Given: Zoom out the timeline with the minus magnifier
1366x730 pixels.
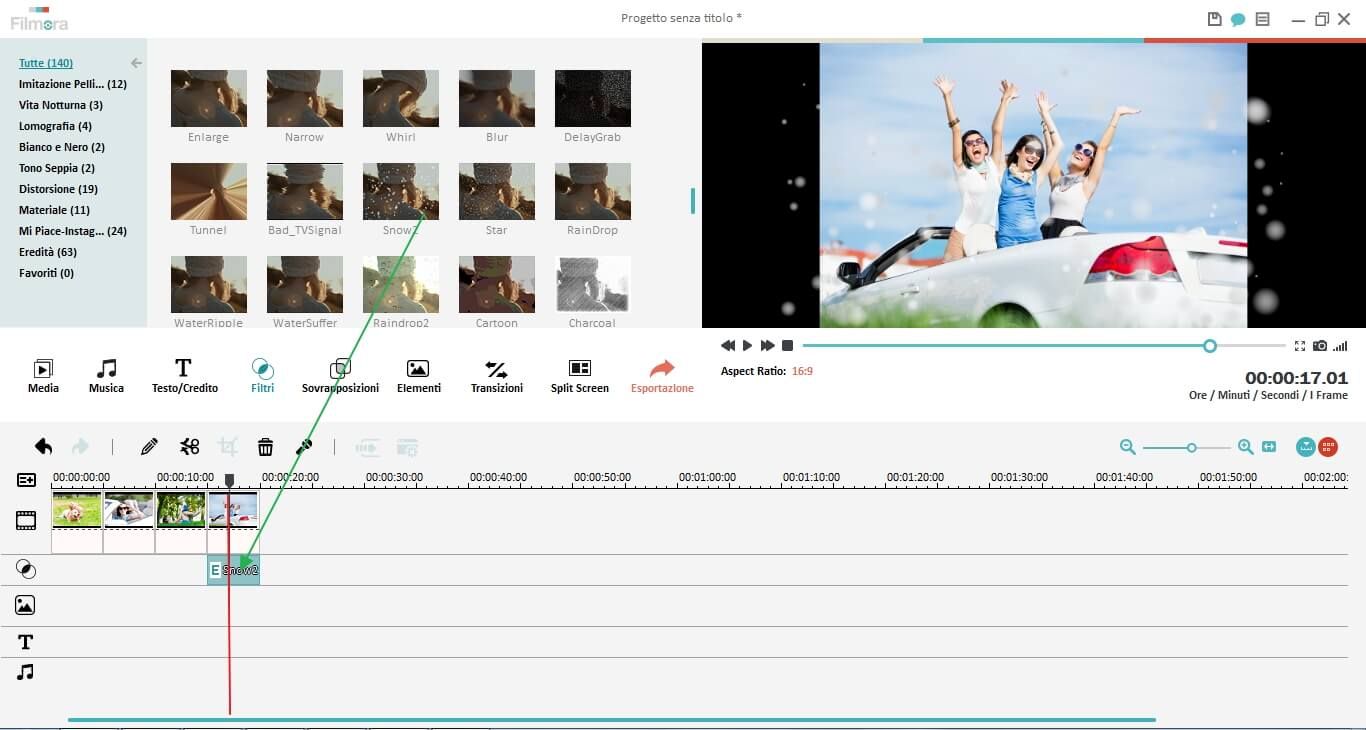Looking at the screenshot, I should coord(1128,447).
